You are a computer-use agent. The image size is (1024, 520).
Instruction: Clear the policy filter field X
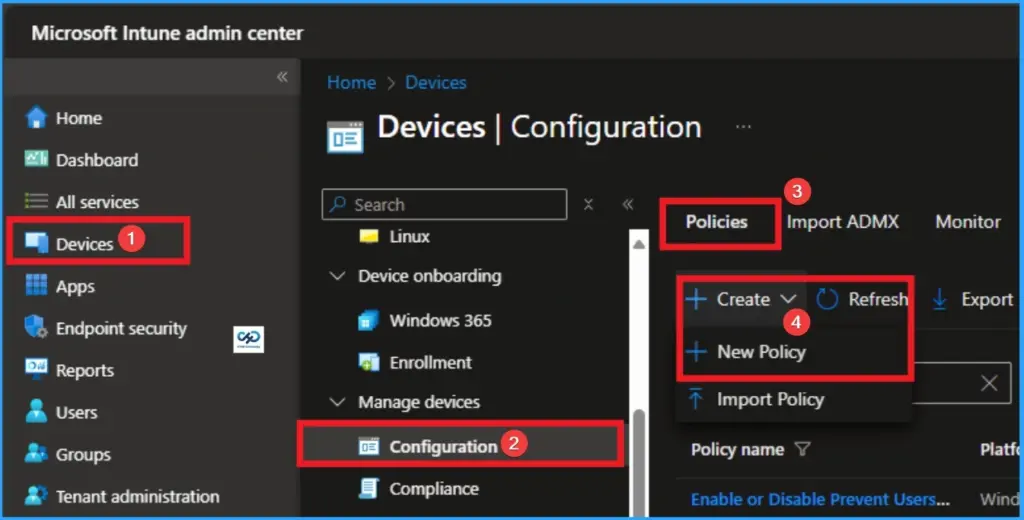(x=989, y=383)
